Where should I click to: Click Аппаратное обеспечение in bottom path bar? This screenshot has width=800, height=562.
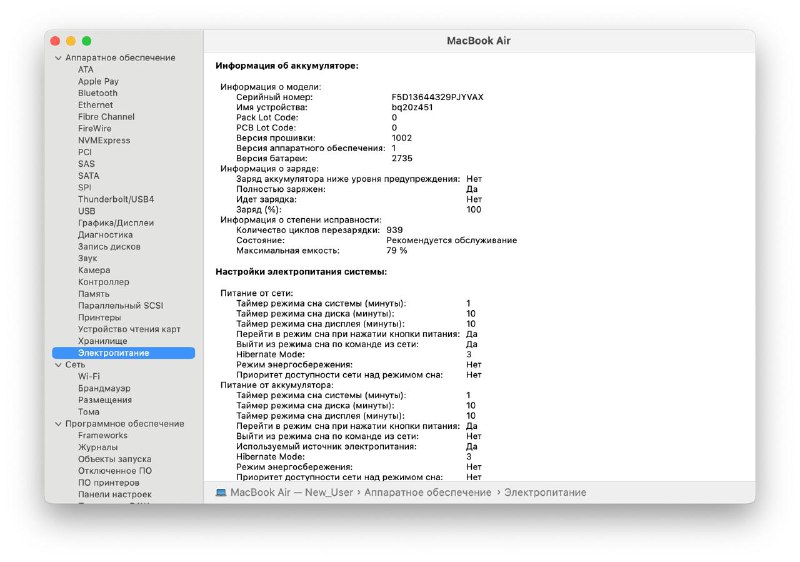[428, 493]
